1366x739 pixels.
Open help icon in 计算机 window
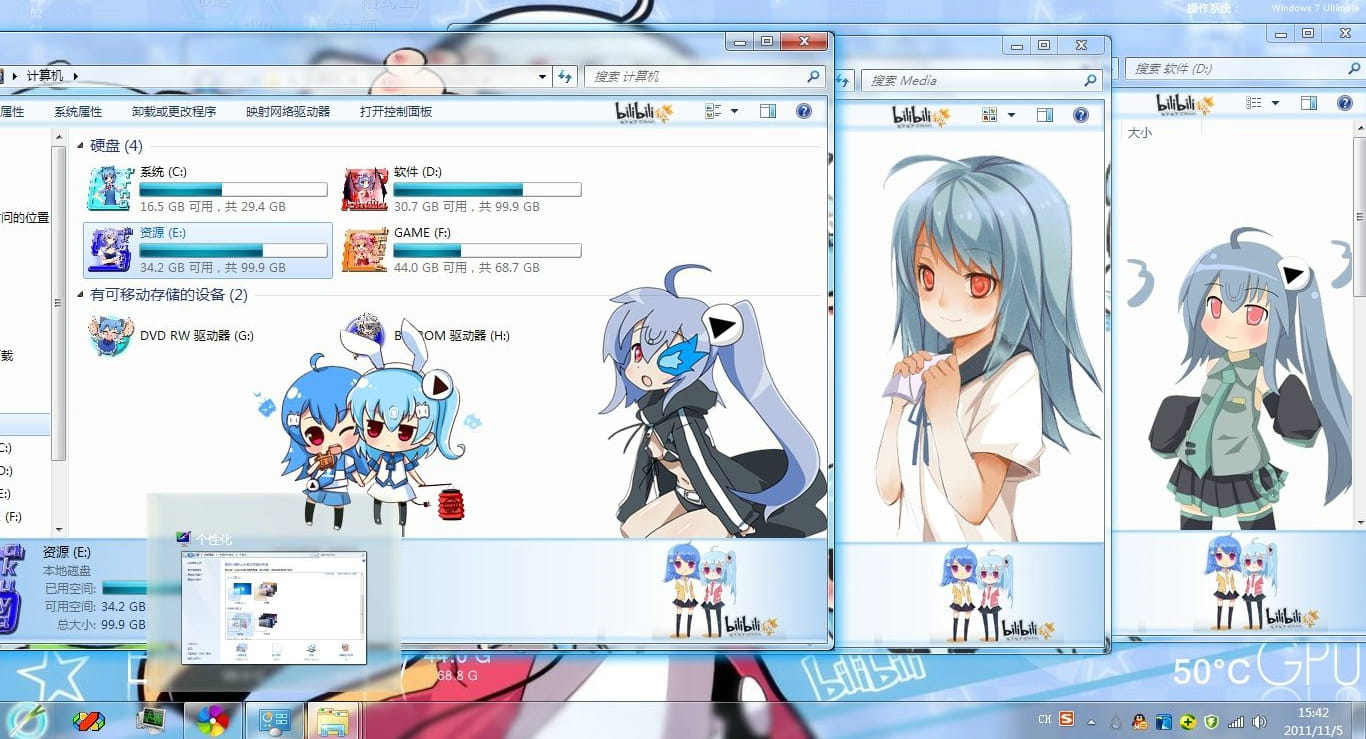[x=804, y=111]
